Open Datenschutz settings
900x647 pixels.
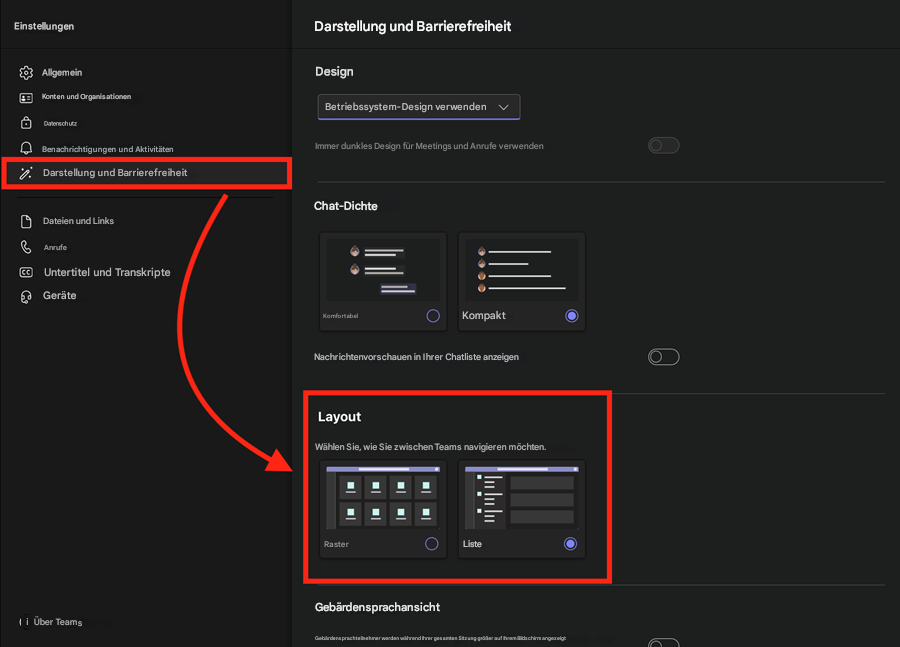60,123
